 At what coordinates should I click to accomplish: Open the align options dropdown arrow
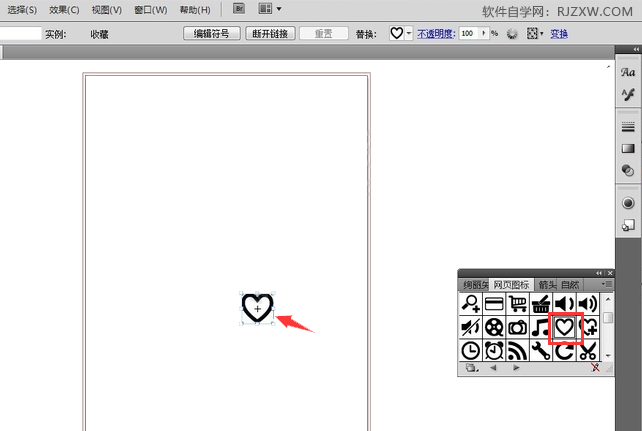pyautogui.click(x=542, y=34)
